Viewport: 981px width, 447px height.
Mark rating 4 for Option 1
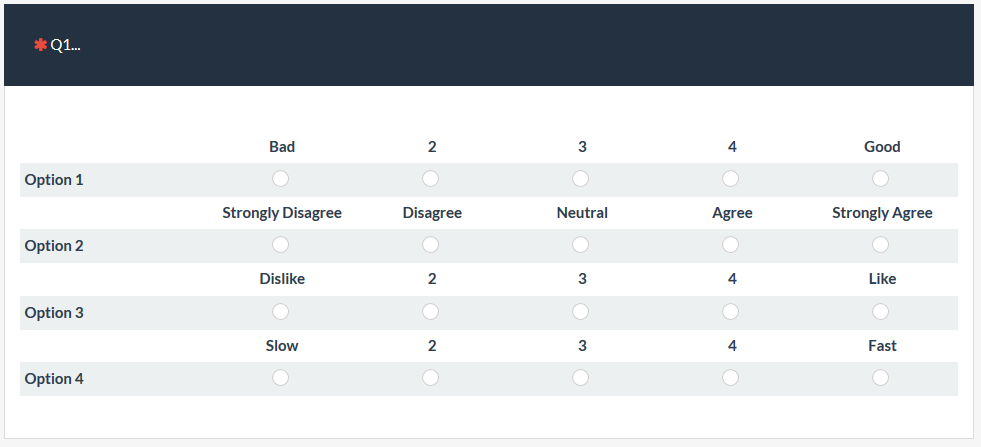[x=731, y=179]
